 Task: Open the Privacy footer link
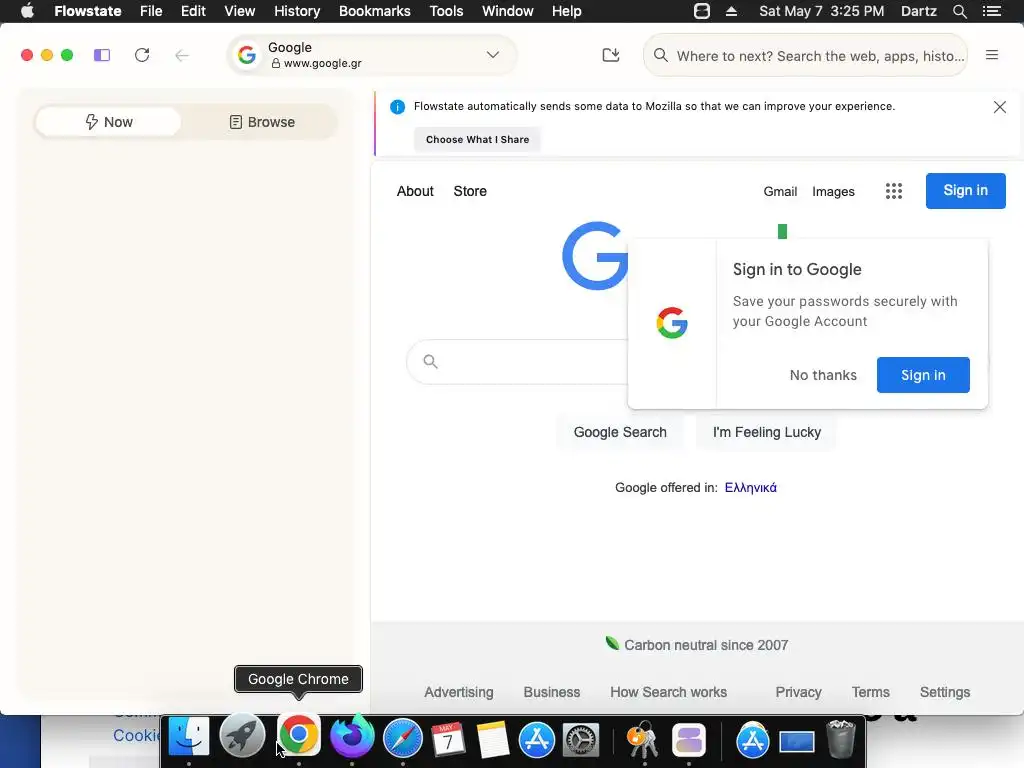[x=798, y=692]
